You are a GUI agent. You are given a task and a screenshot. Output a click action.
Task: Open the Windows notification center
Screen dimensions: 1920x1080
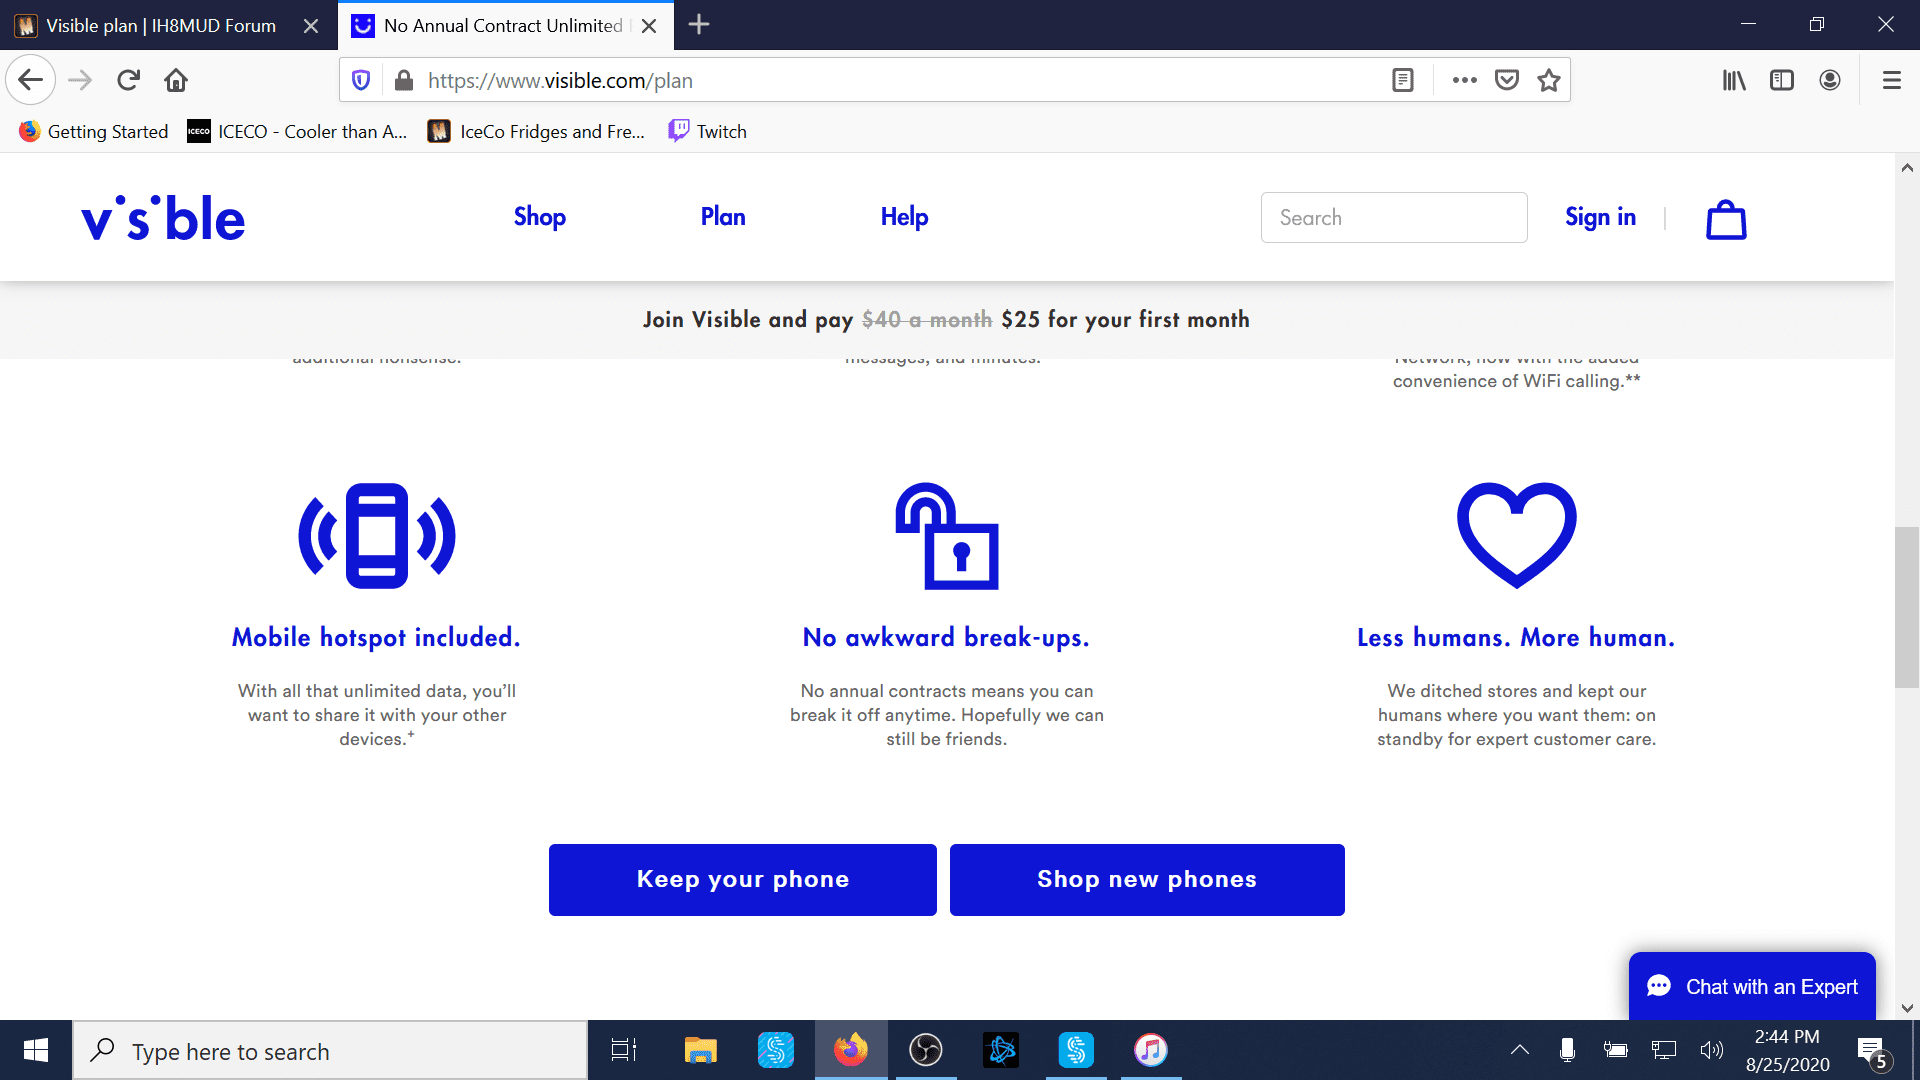(x=1872, y=1051)
